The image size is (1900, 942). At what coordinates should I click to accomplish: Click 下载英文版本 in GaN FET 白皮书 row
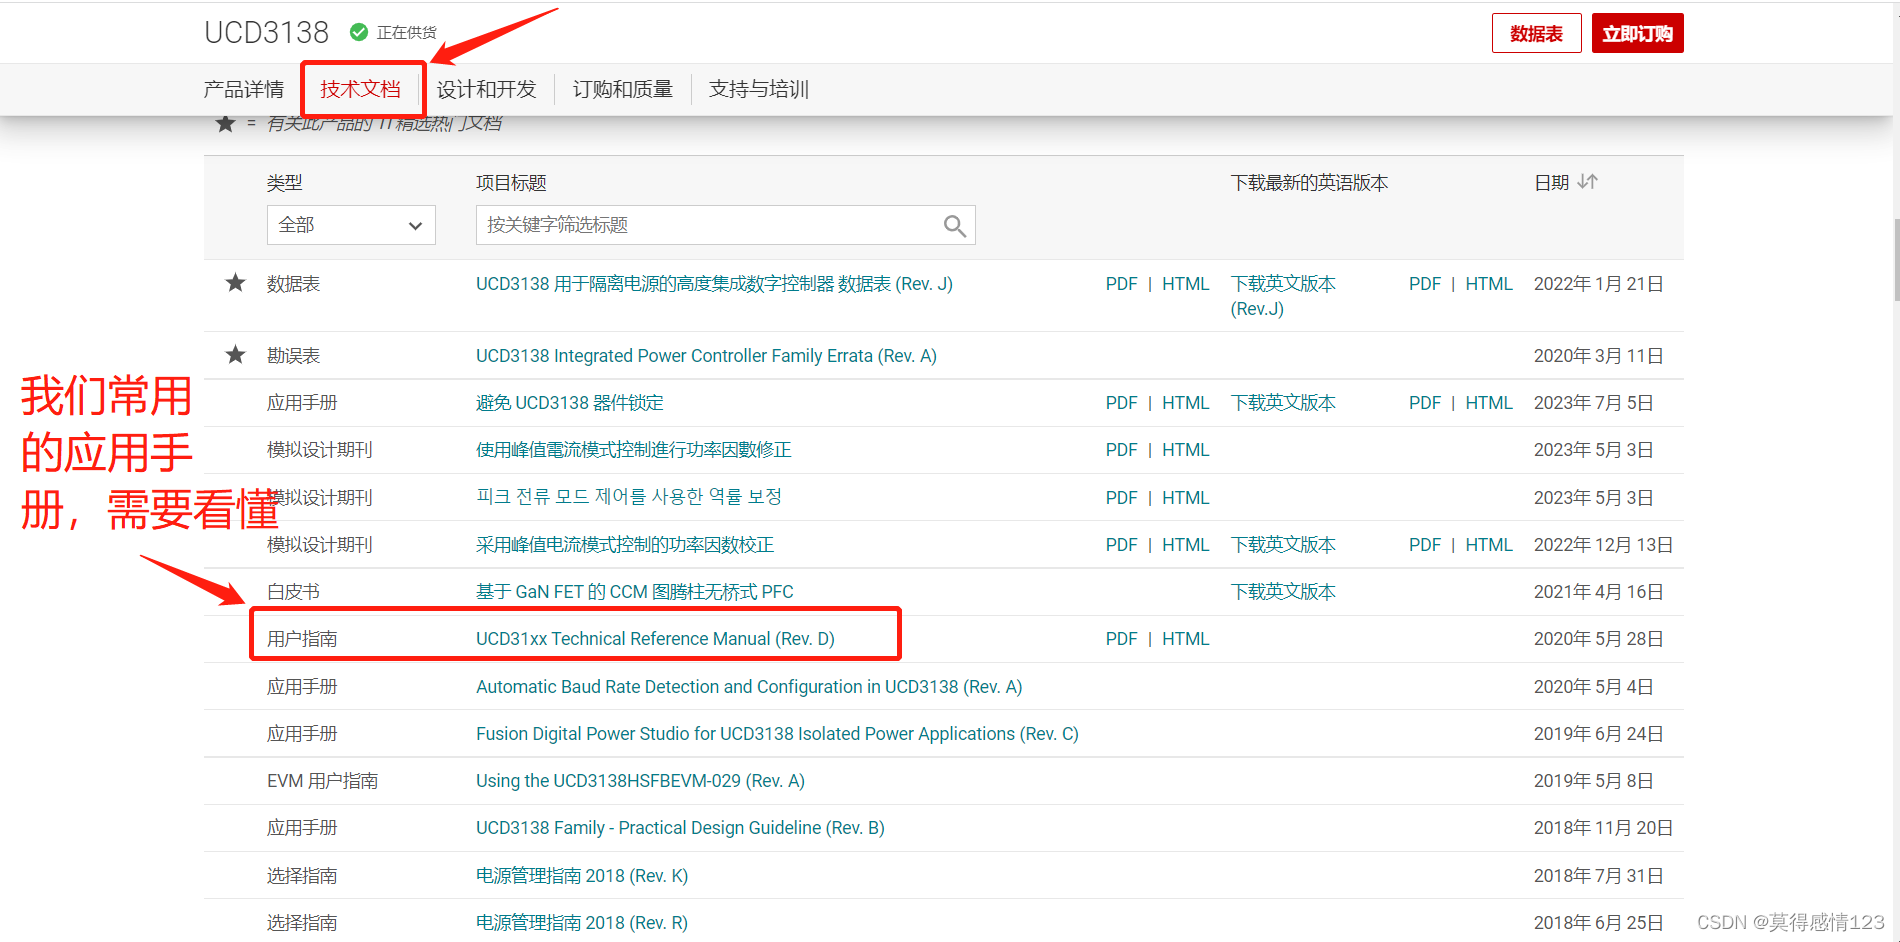click(1283, 592)
